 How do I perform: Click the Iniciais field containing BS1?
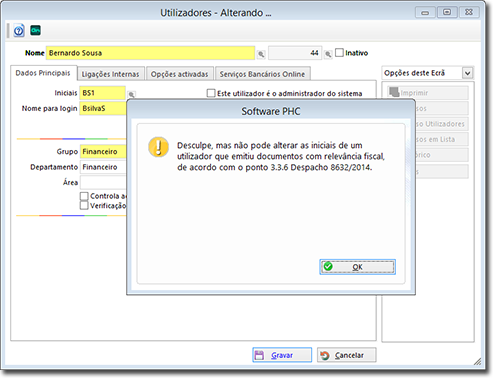[102, 93]
